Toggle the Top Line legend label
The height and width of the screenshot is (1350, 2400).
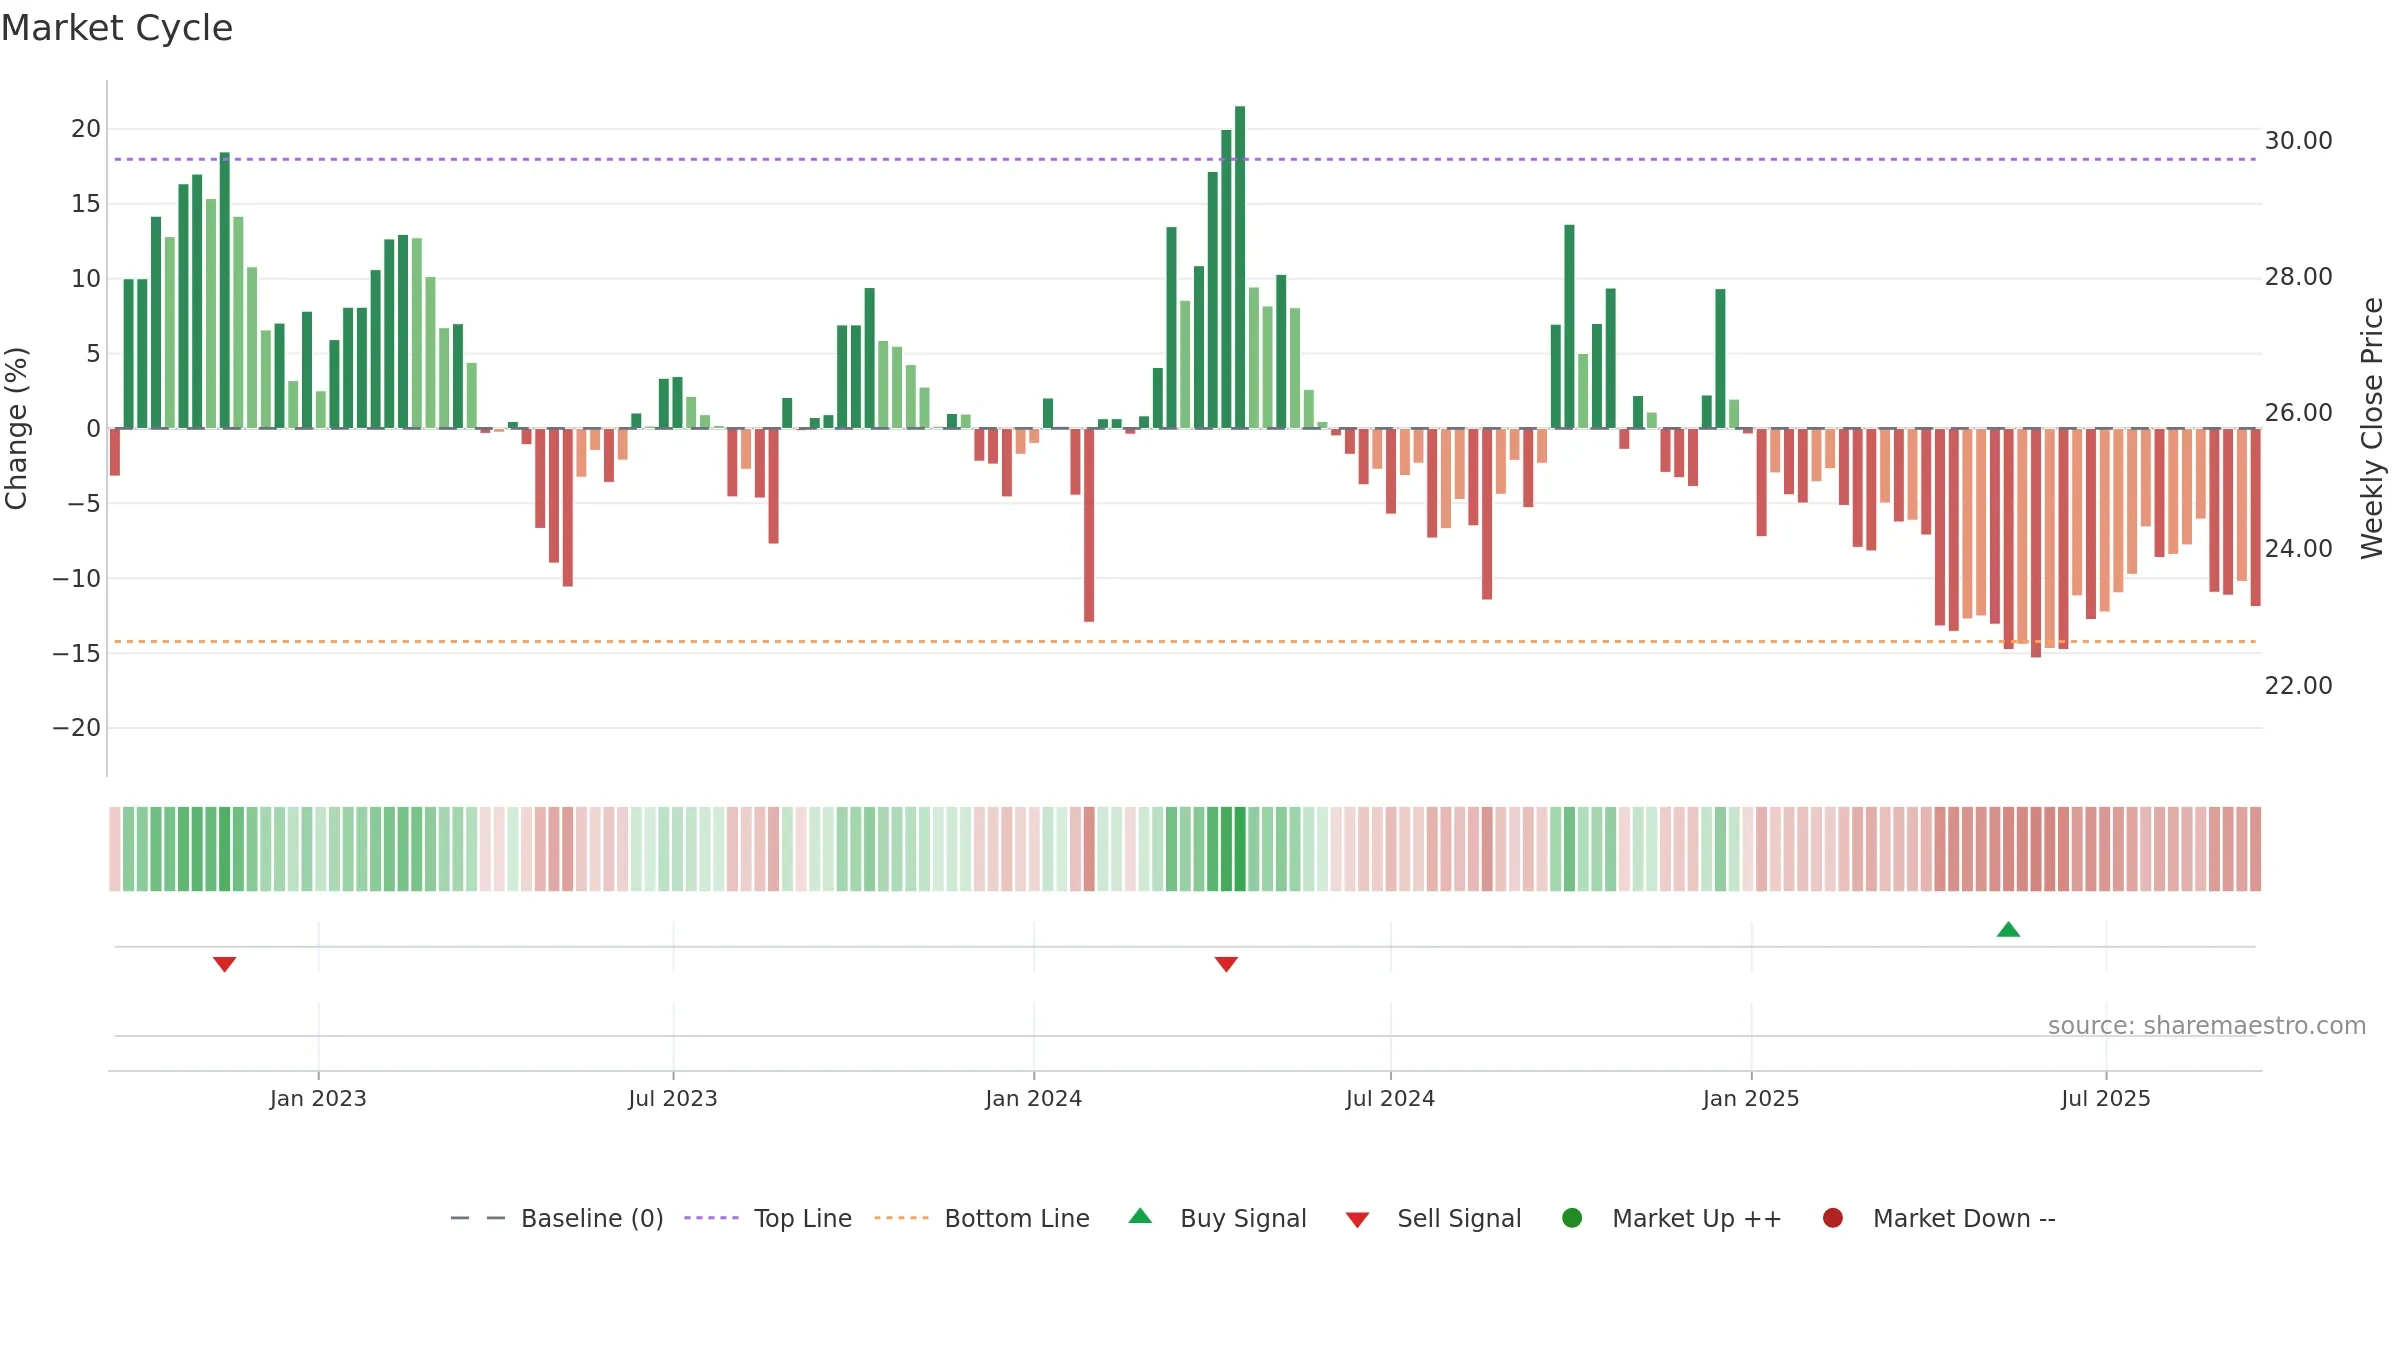pos(803,1218)
